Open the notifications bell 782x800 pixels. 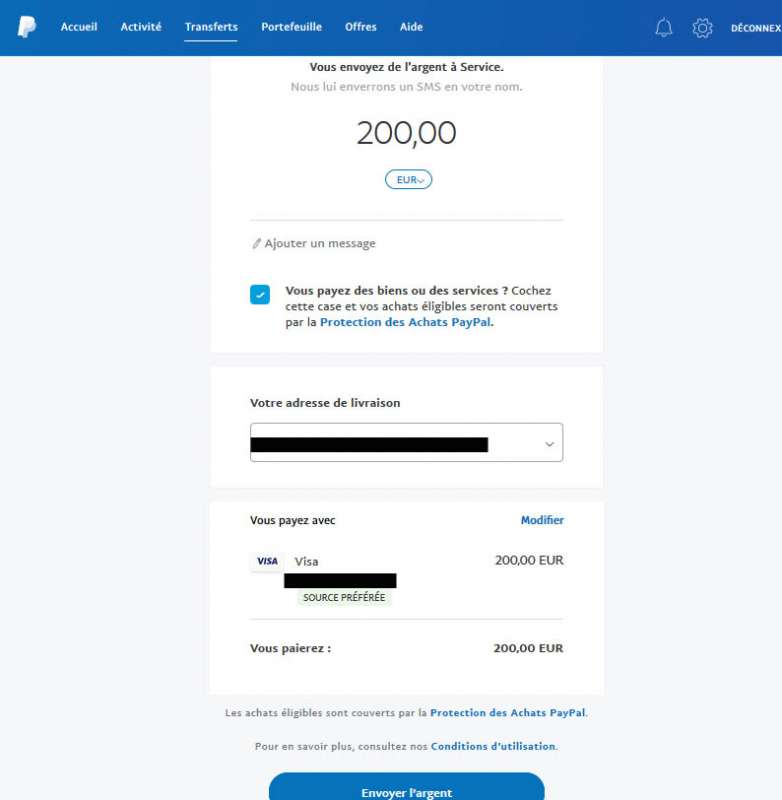[x=664, y=28]
